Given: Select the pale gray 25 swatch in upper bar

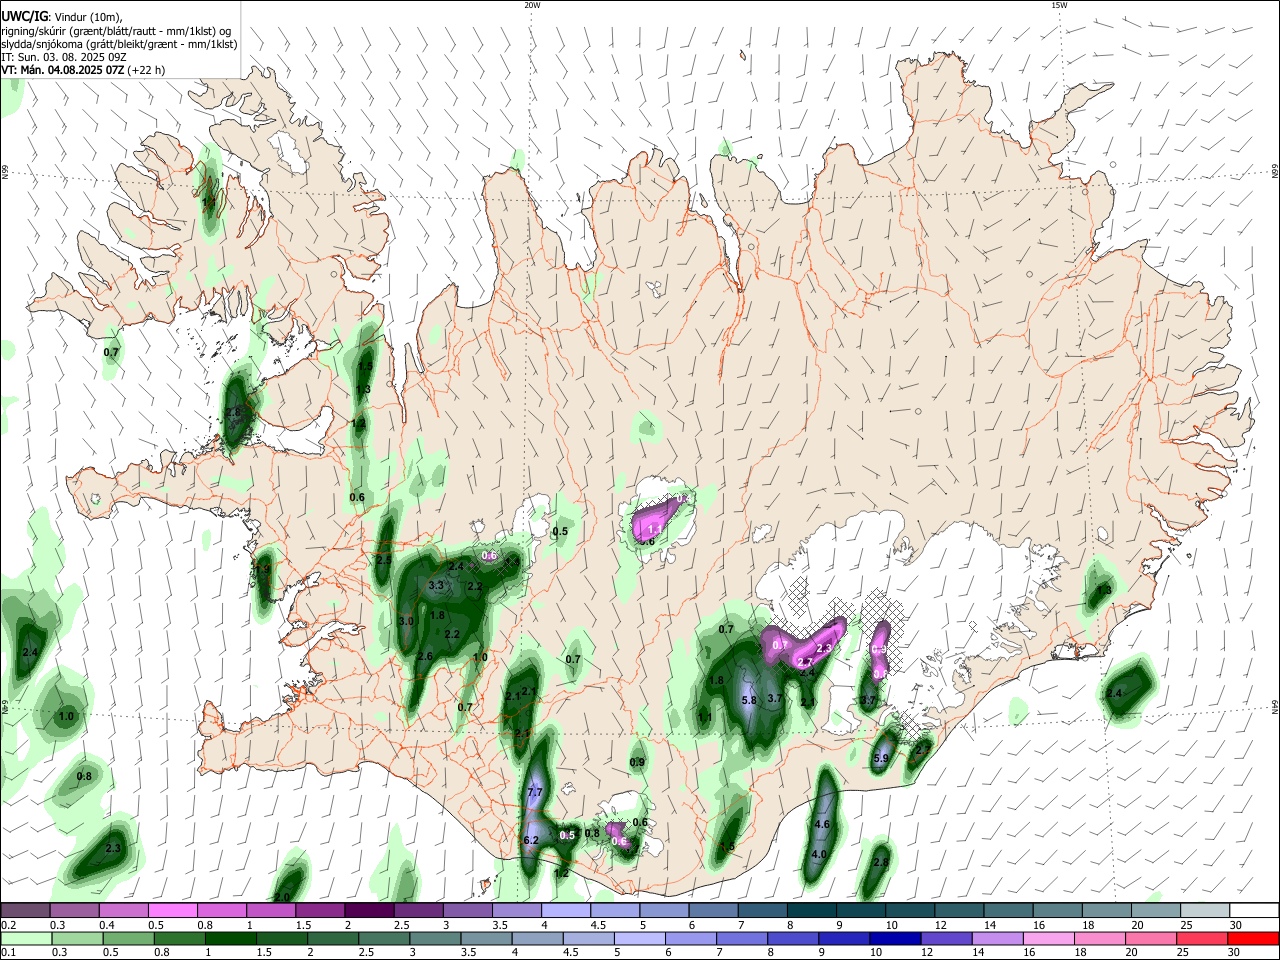Looking at the screenshot, I should click(x=1204, y=910).
